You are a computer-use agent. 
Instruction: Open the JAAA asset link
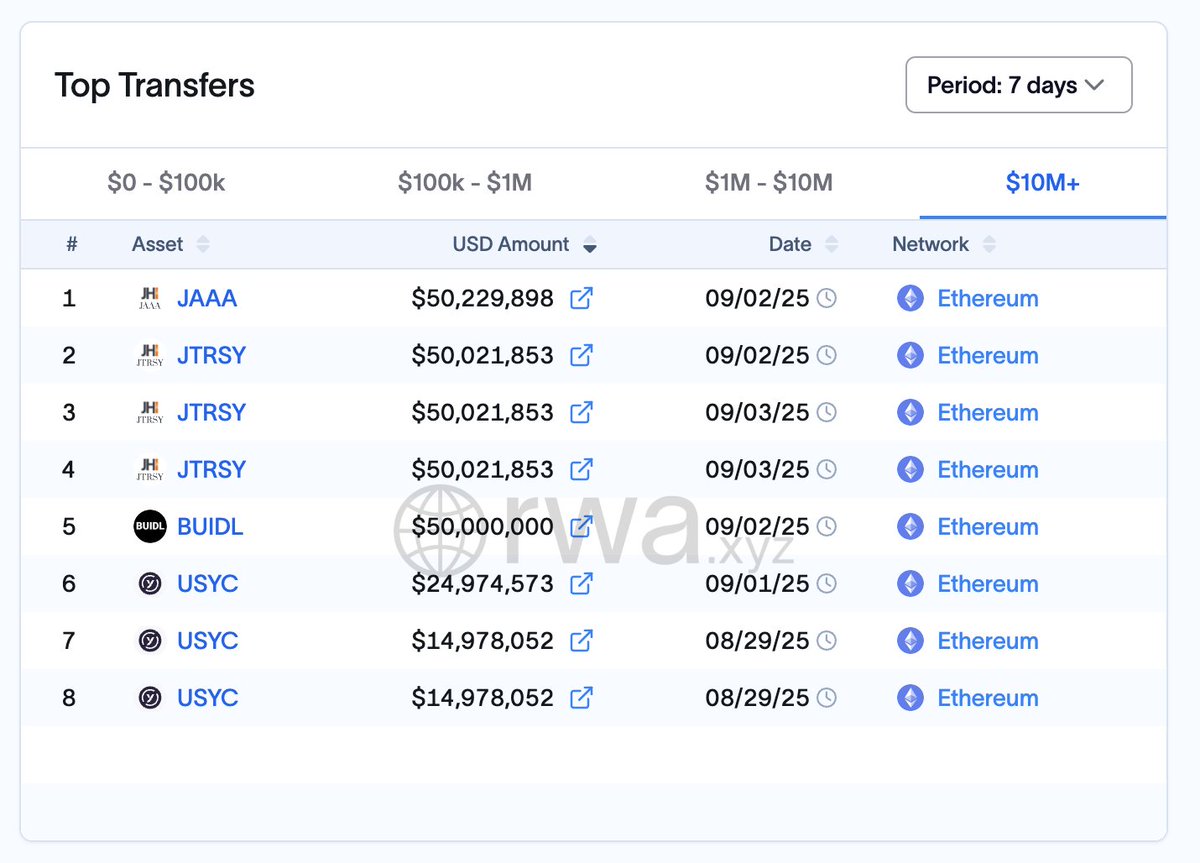click(207, 298)
